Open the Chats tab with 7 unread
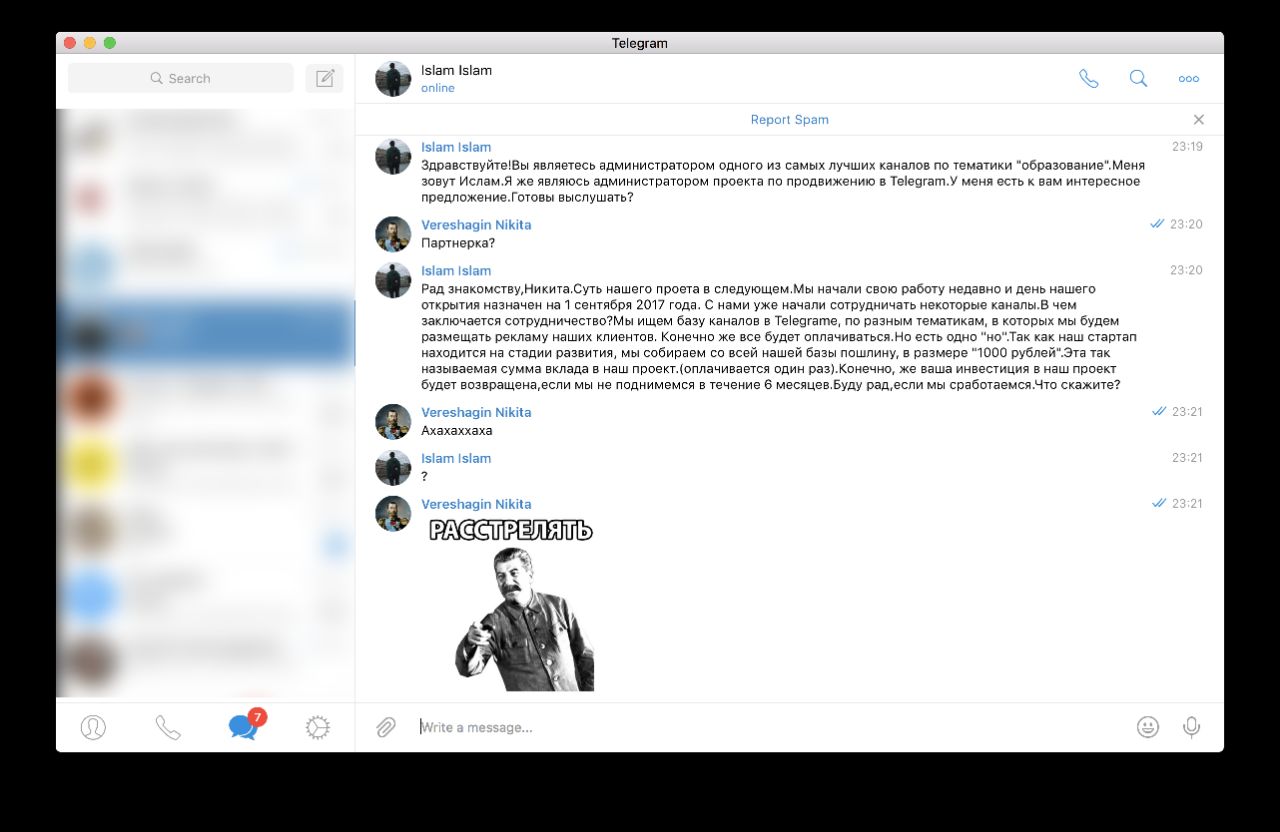This screenshot has height=832, width=1280. pos(245,725)
